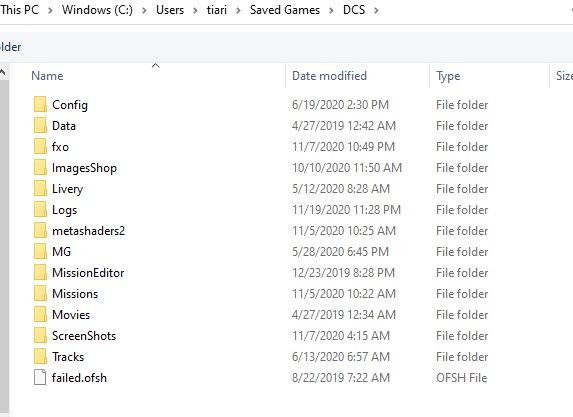
Task: Select the failed.ofsh file icon
Action: tap(40, 378)
